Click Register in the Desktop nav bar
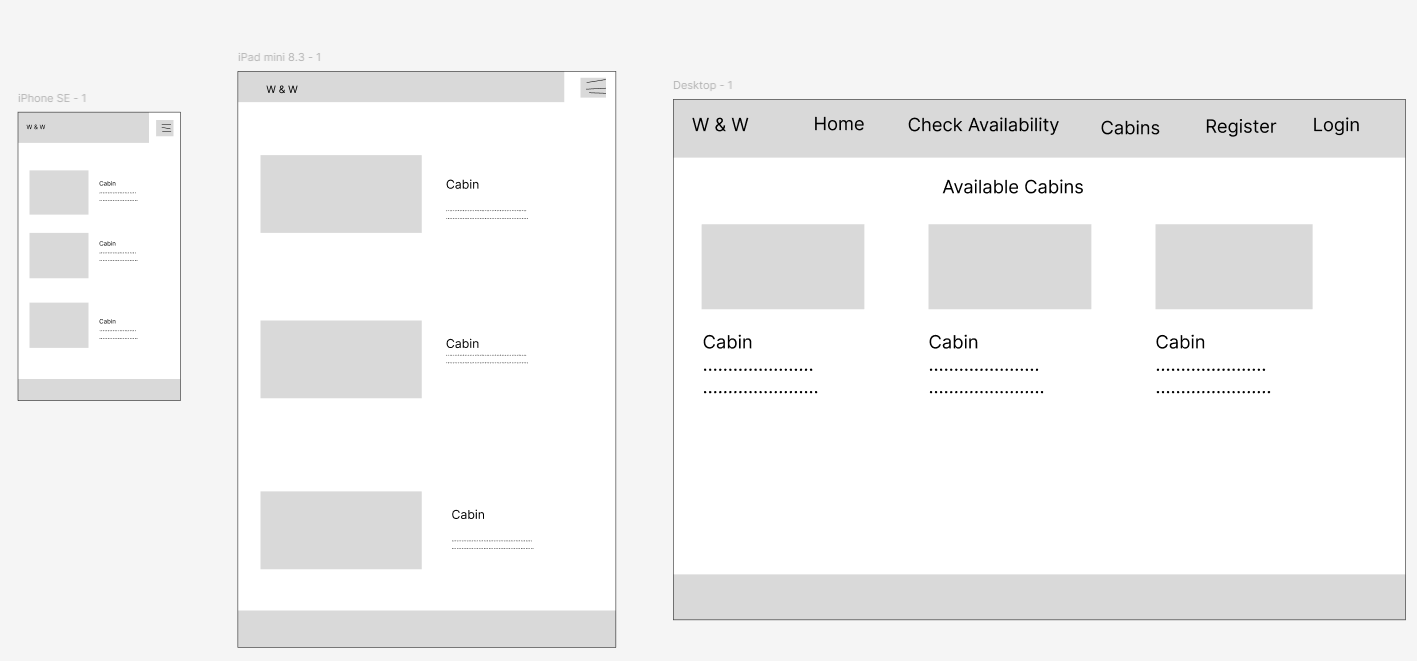This screenshot has height=661, width=1417. [x=1240, y=127]
